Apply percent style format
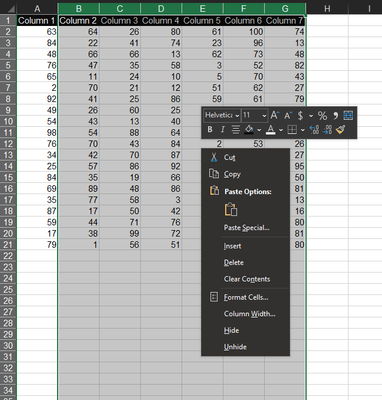 click(x=322, y=115)
